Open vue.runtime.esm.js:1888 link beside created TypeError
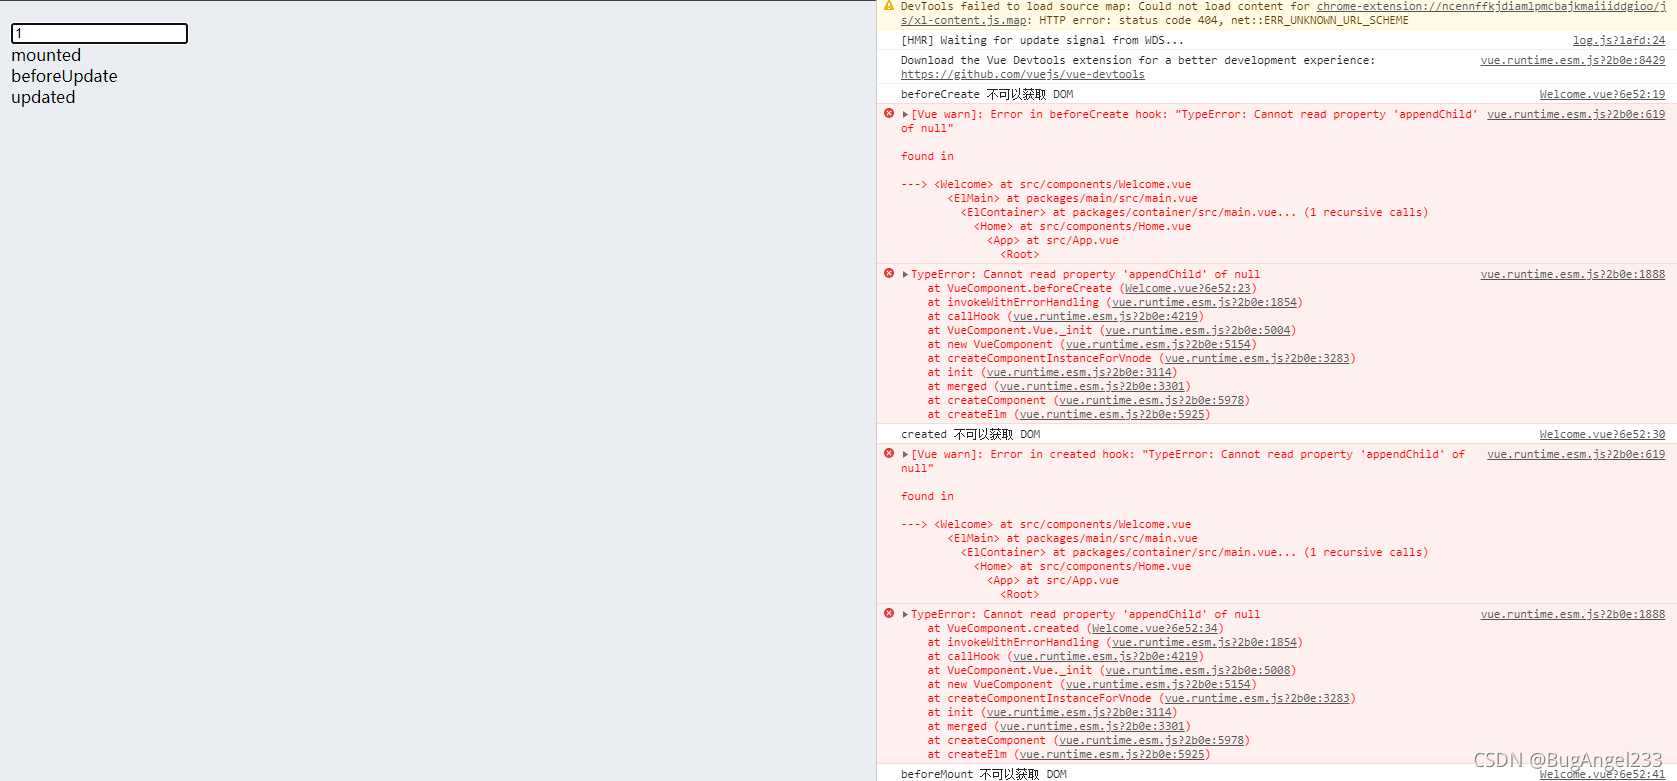Viewport: 1677px width, 781px height. coord(1573,615)
